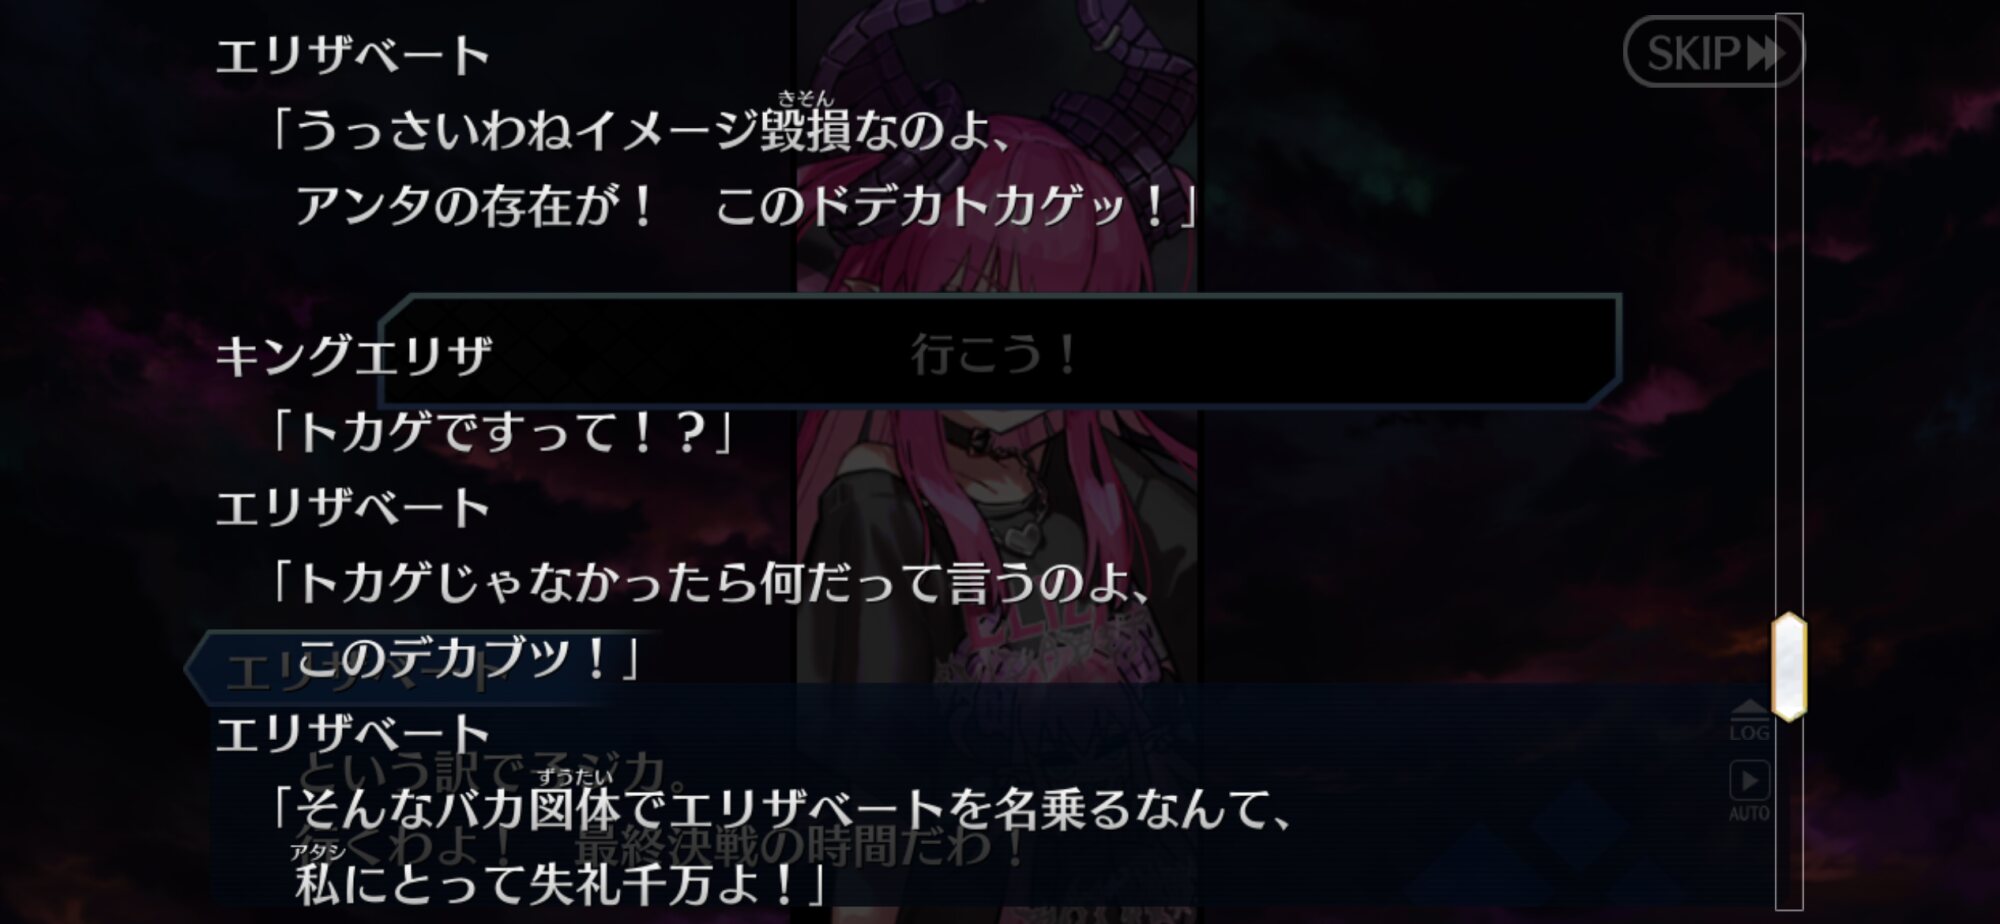
Task: Select the line 私にとって失礼千万よ！
Action: [558, 884]
